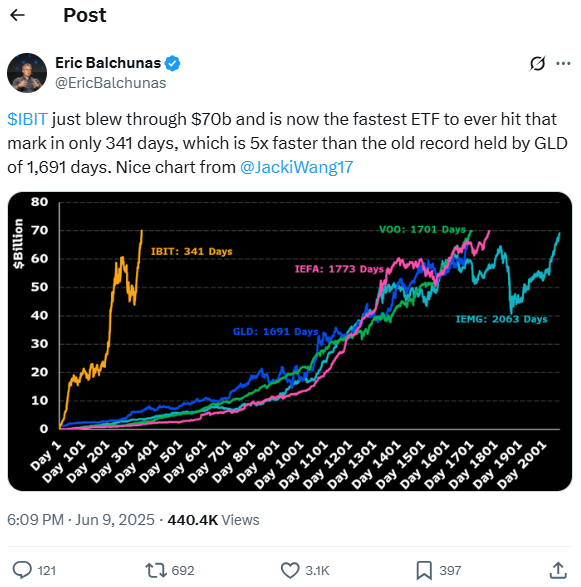Screen dimensions: 581x587
Task: Click the blue verified badge
Action: [x=173, y=63]
